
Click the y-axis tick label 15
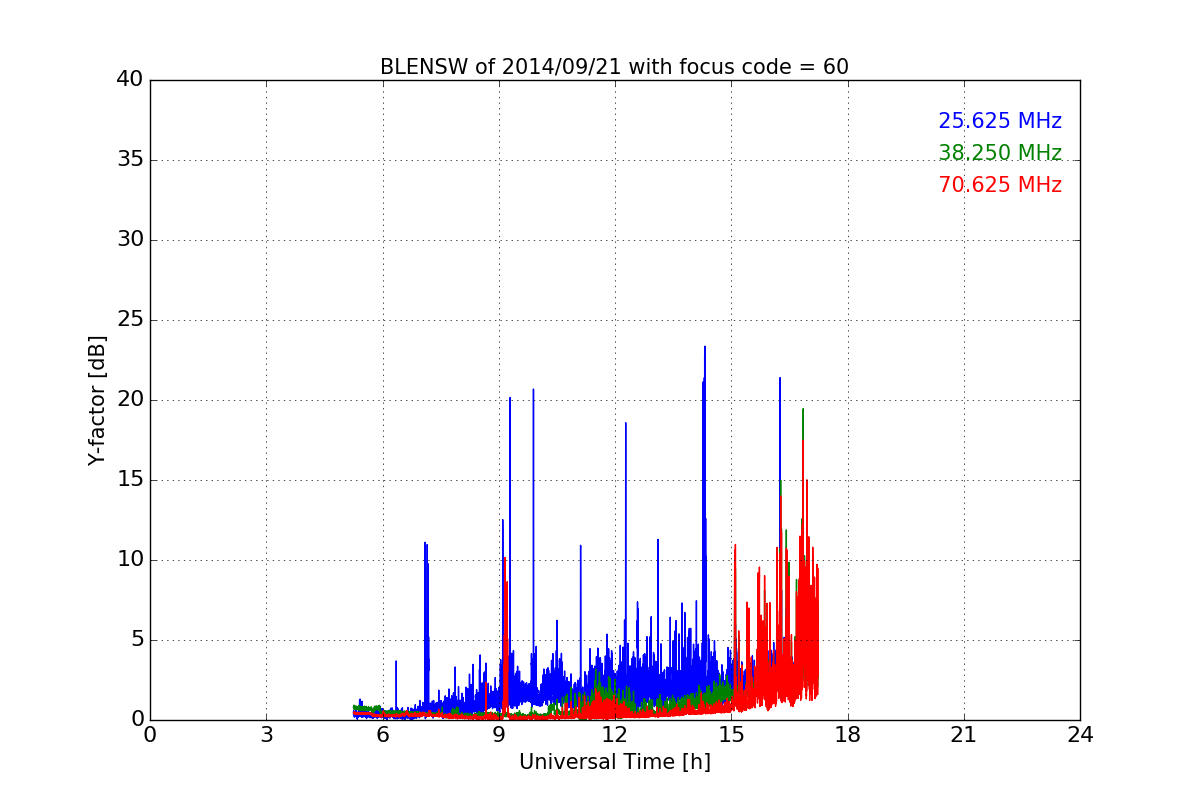[129, 480]
